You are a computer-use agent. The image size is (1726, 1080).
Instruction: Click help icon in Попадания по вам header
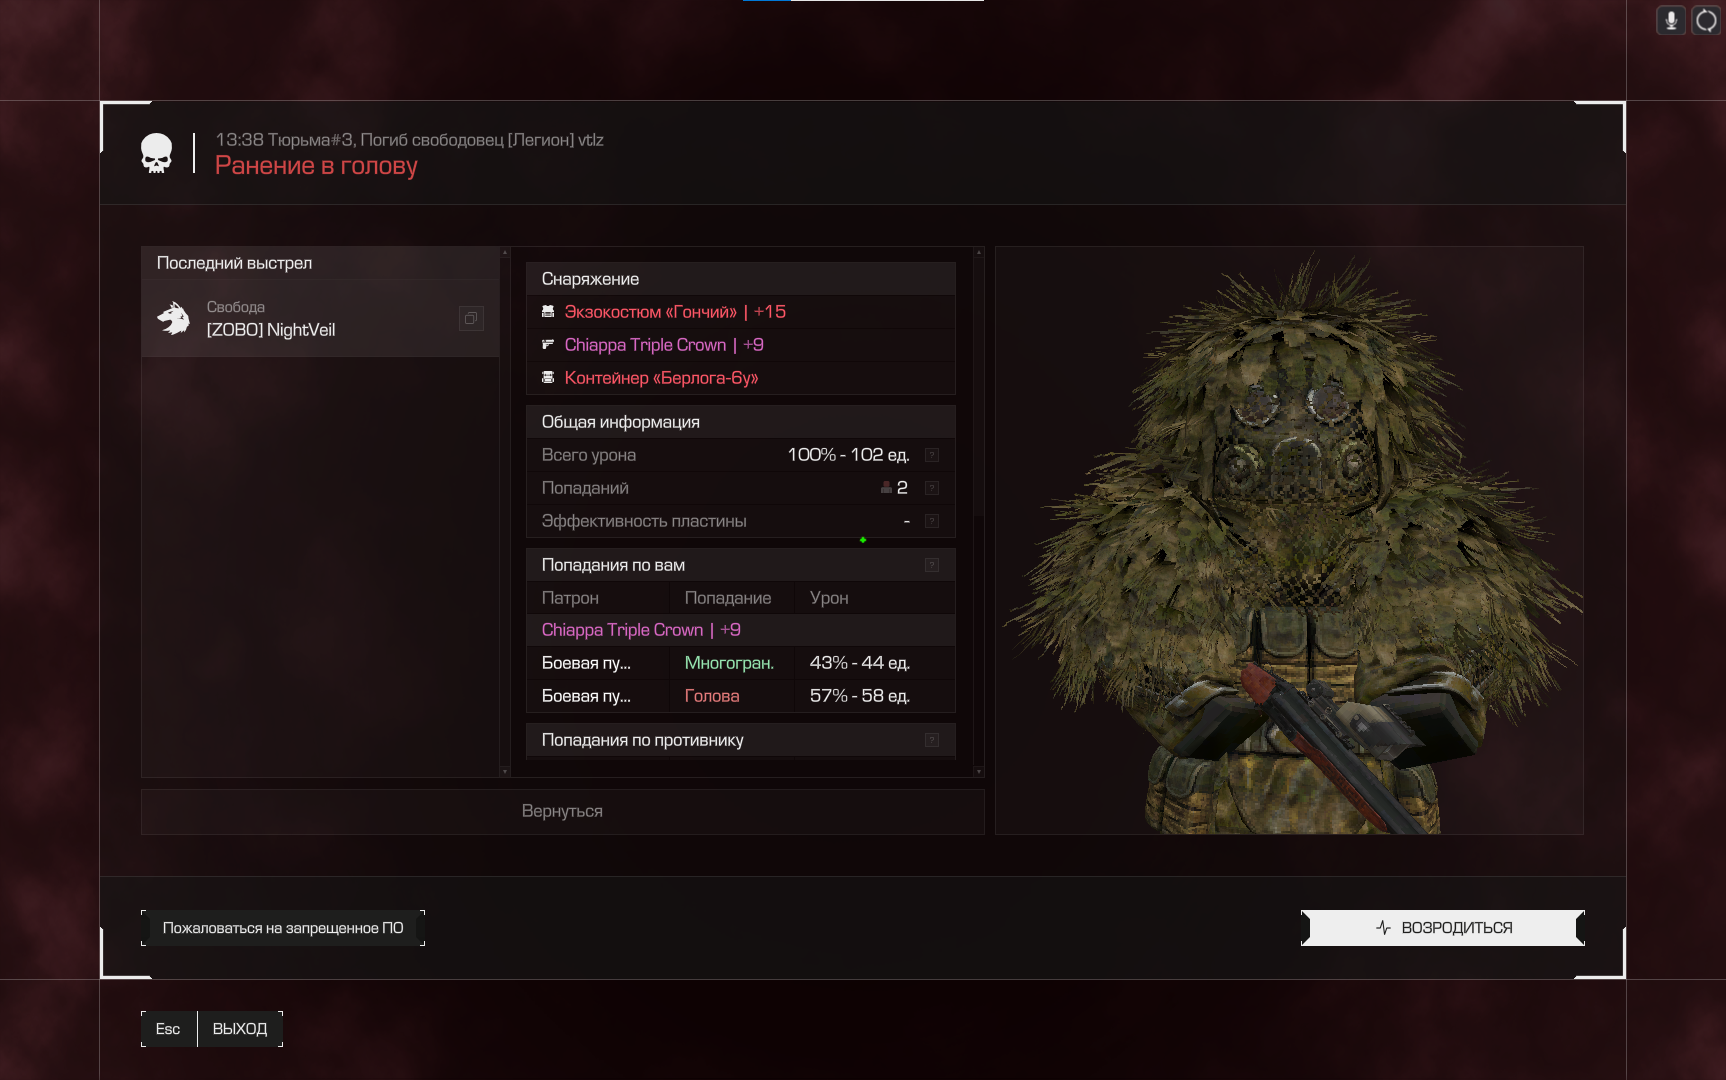932,565
